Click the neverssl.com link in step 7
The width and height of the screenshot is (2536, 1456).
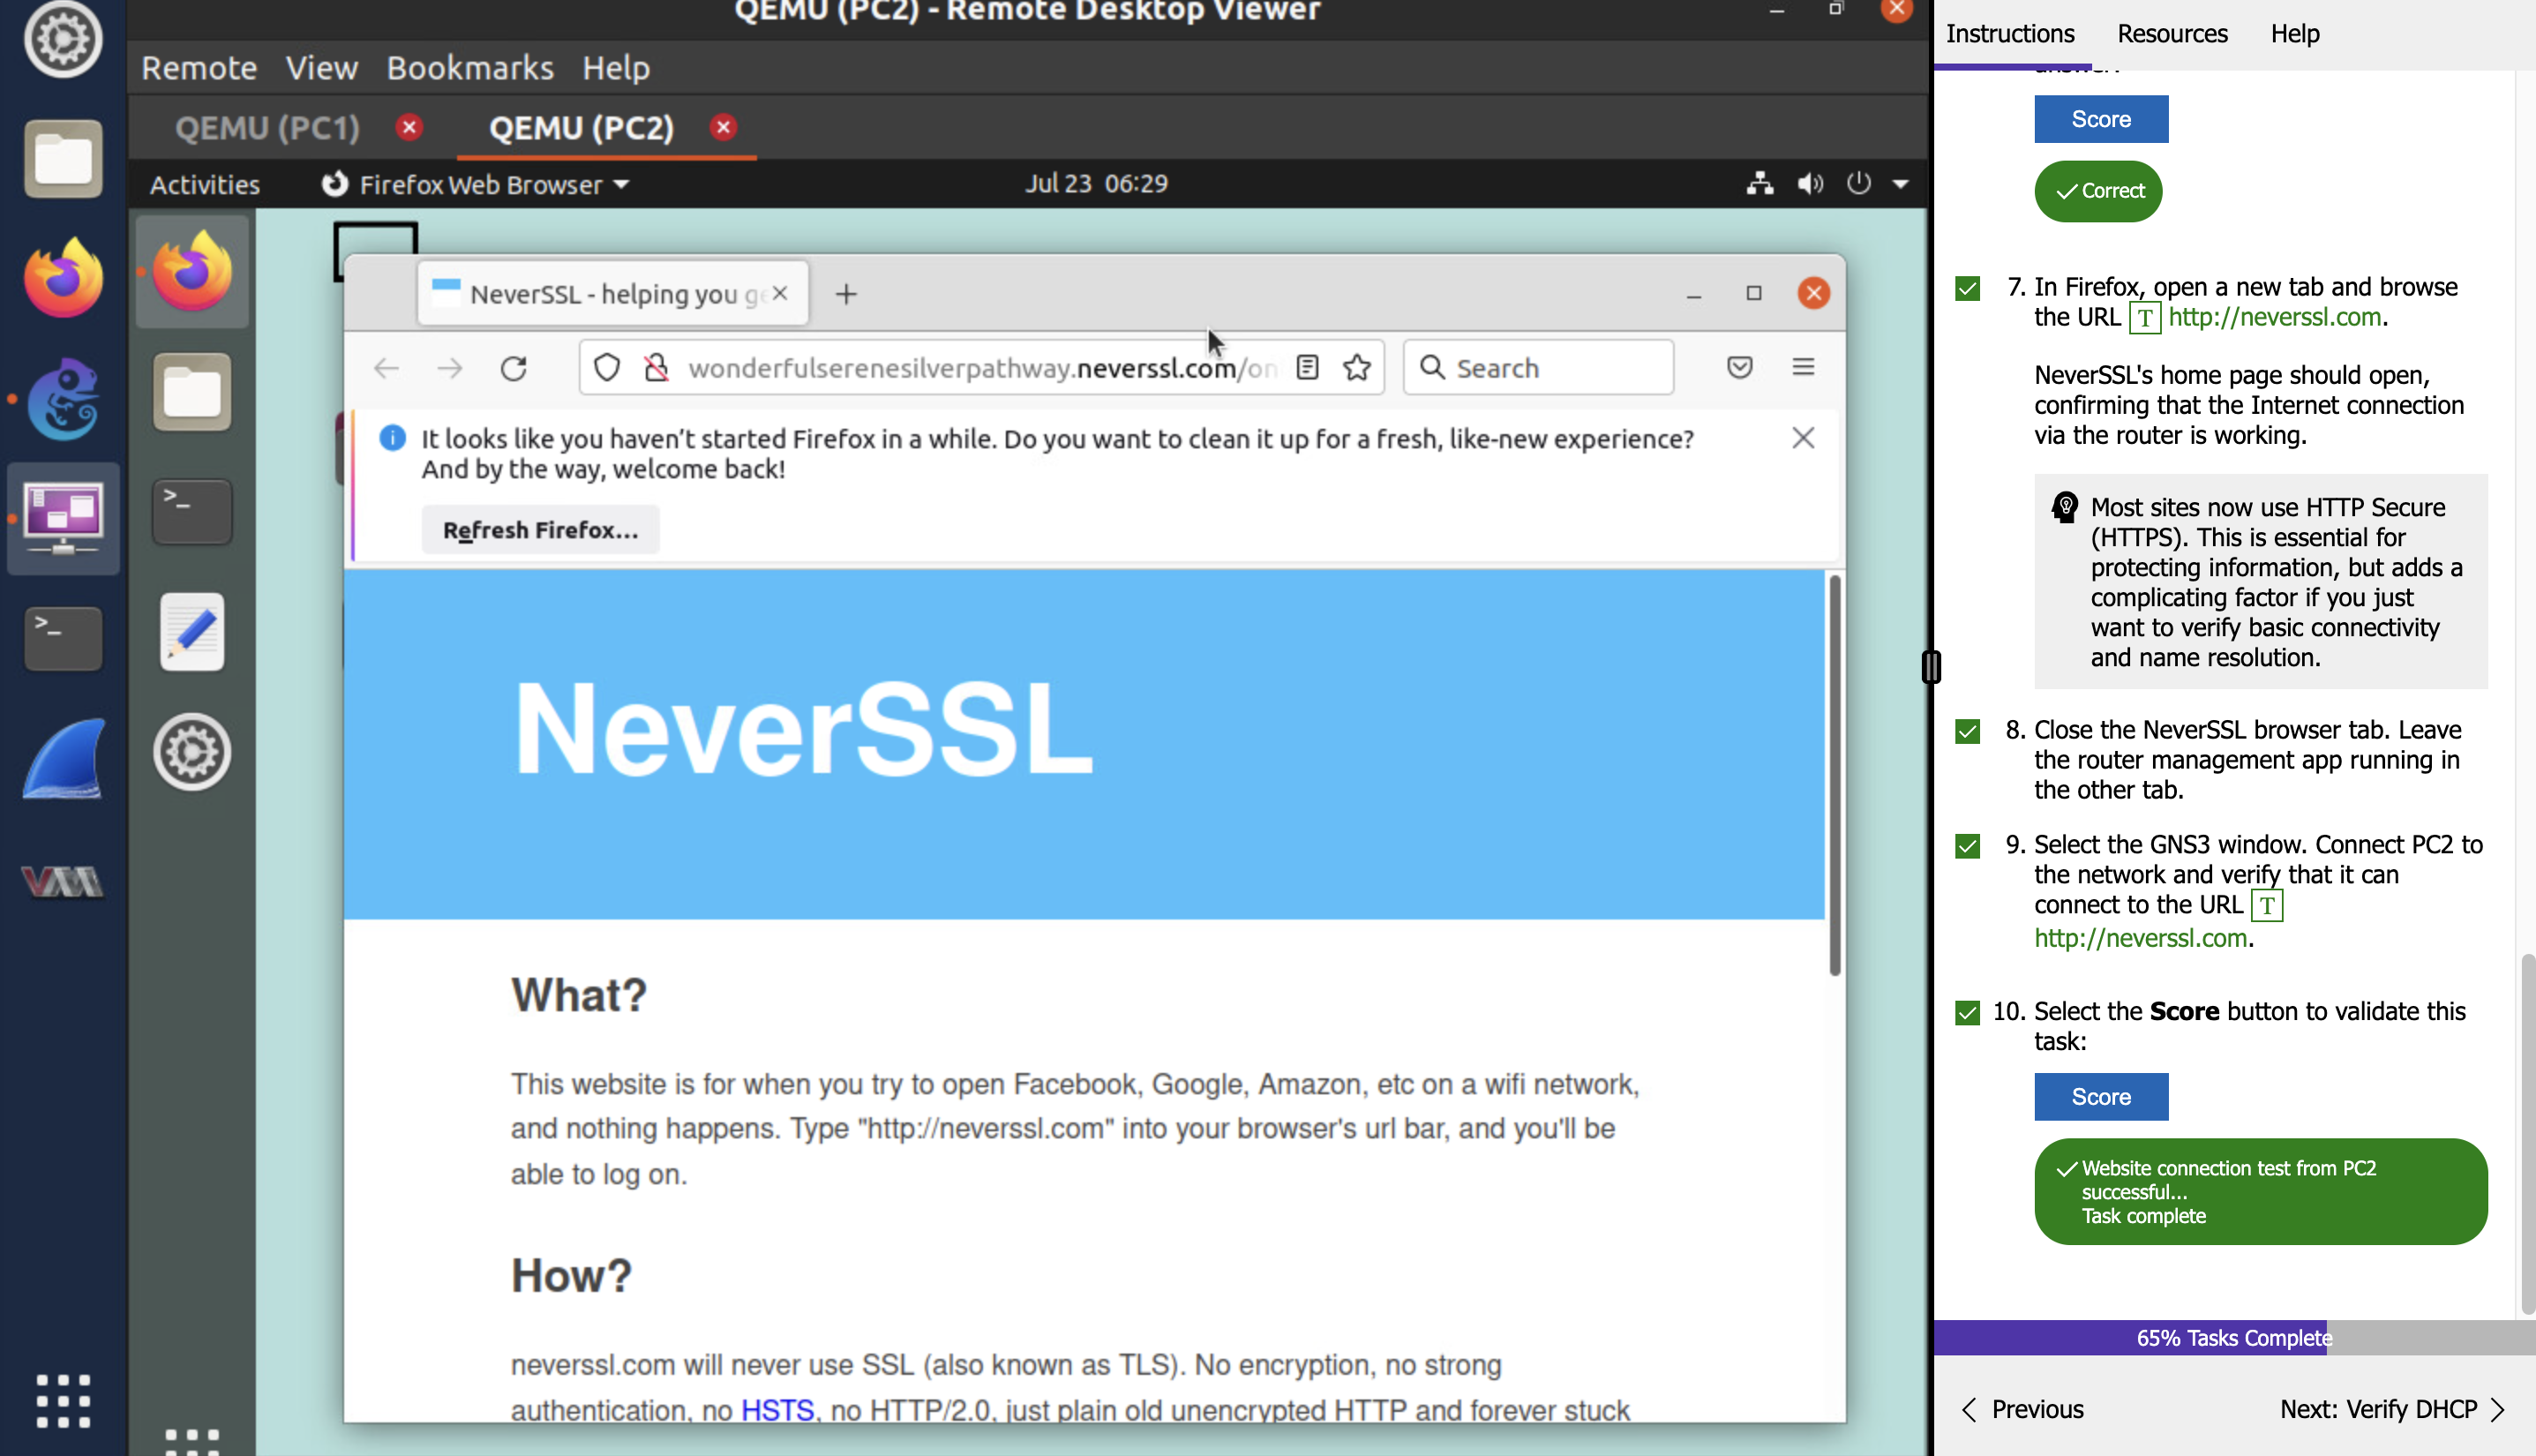pos(2274,317)
